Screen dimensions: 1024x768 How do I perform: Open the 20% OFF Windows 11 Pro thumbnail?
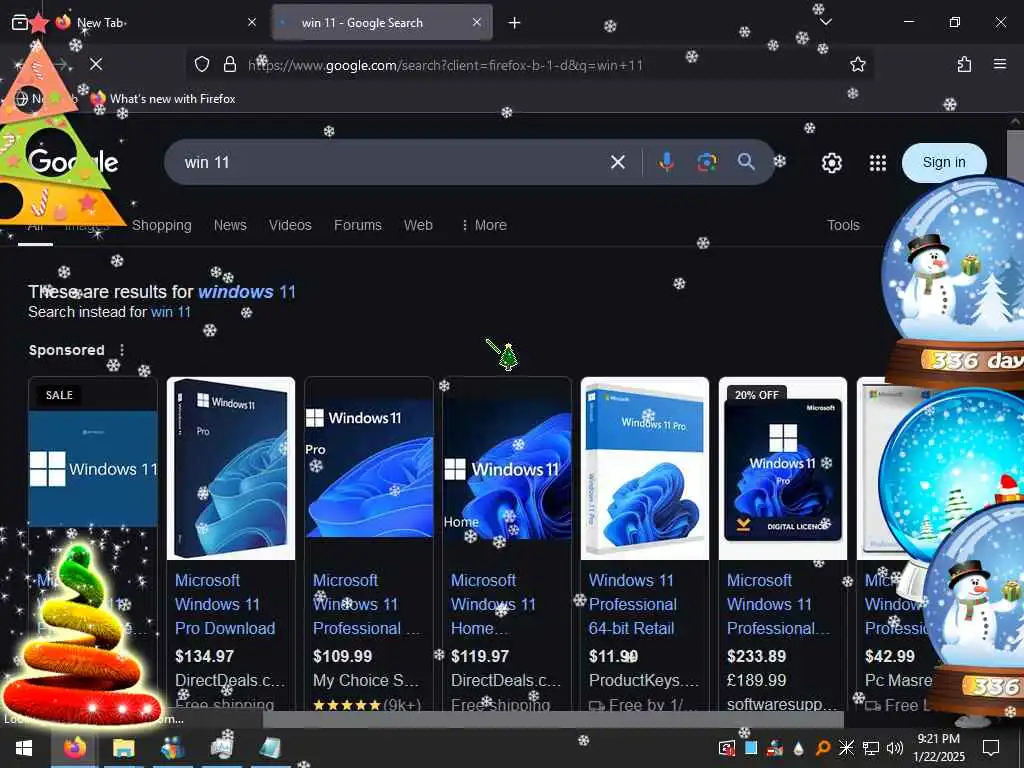782,468
